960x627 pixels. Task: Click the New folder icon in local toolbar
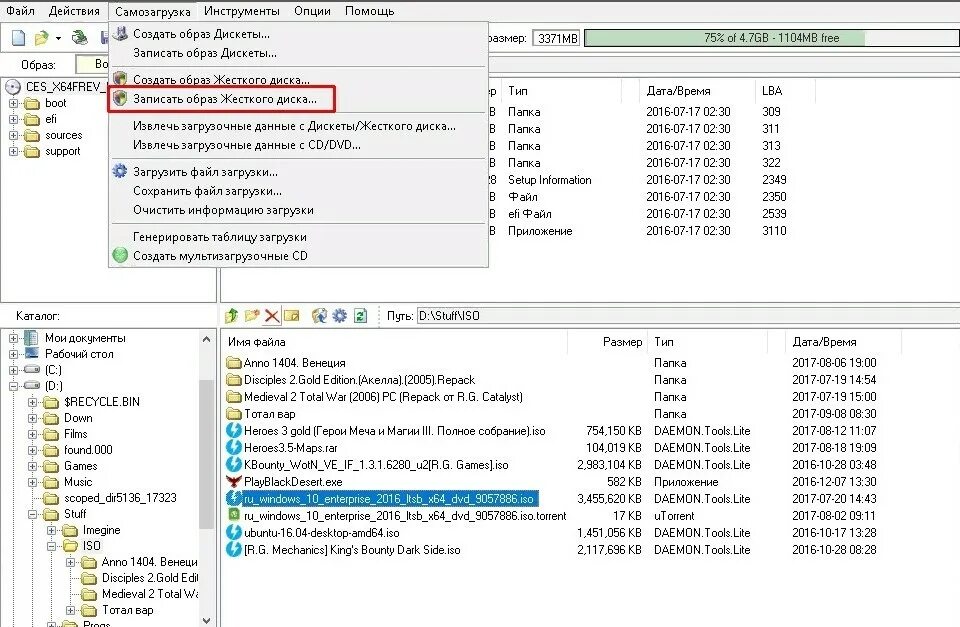point(252,315)
